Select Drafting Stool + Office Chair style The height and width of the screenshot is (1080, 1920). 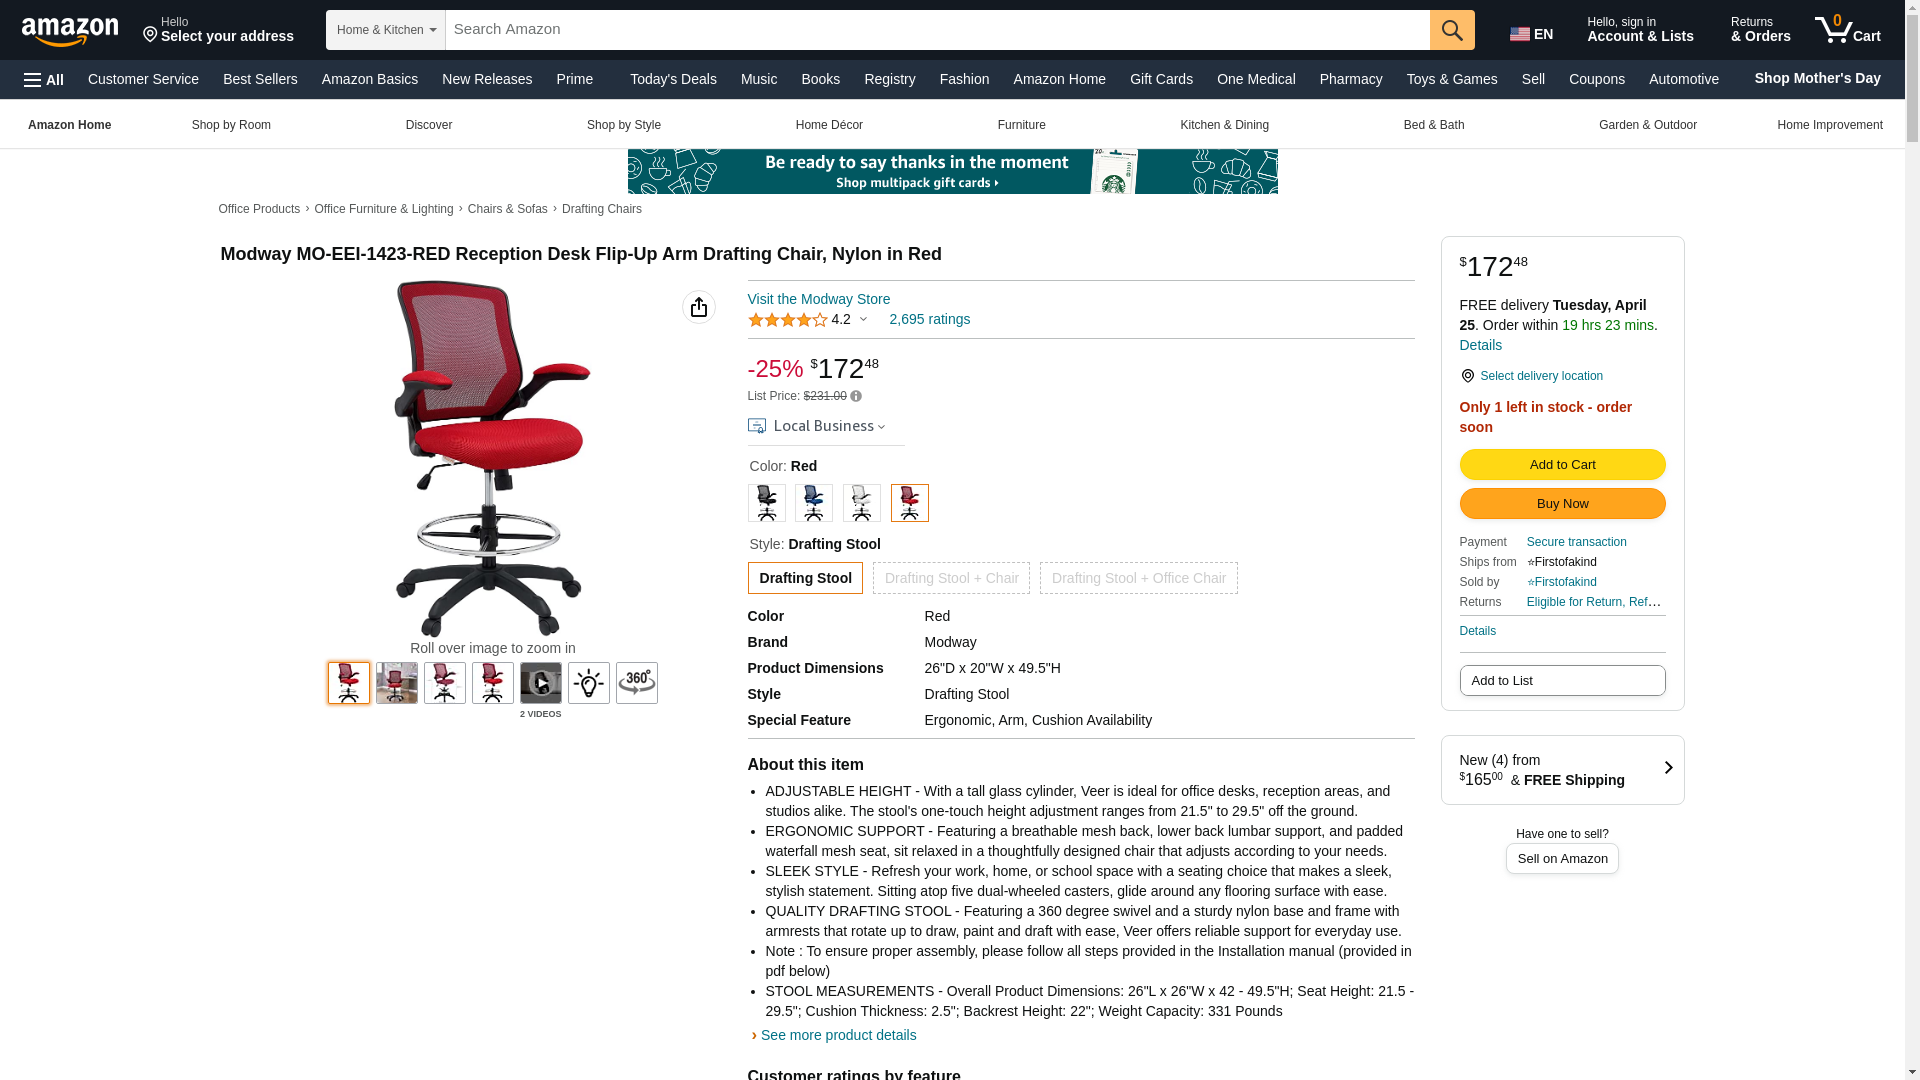[1138, 578]
